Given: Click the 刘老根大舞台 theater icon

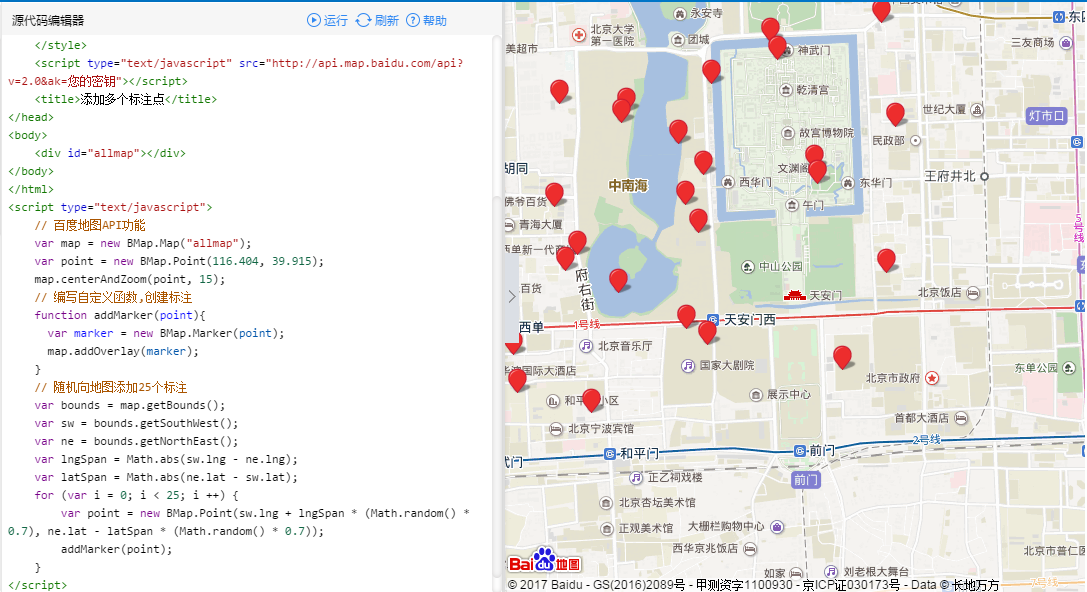Looking at the screenshot, I should click(831, 572).
